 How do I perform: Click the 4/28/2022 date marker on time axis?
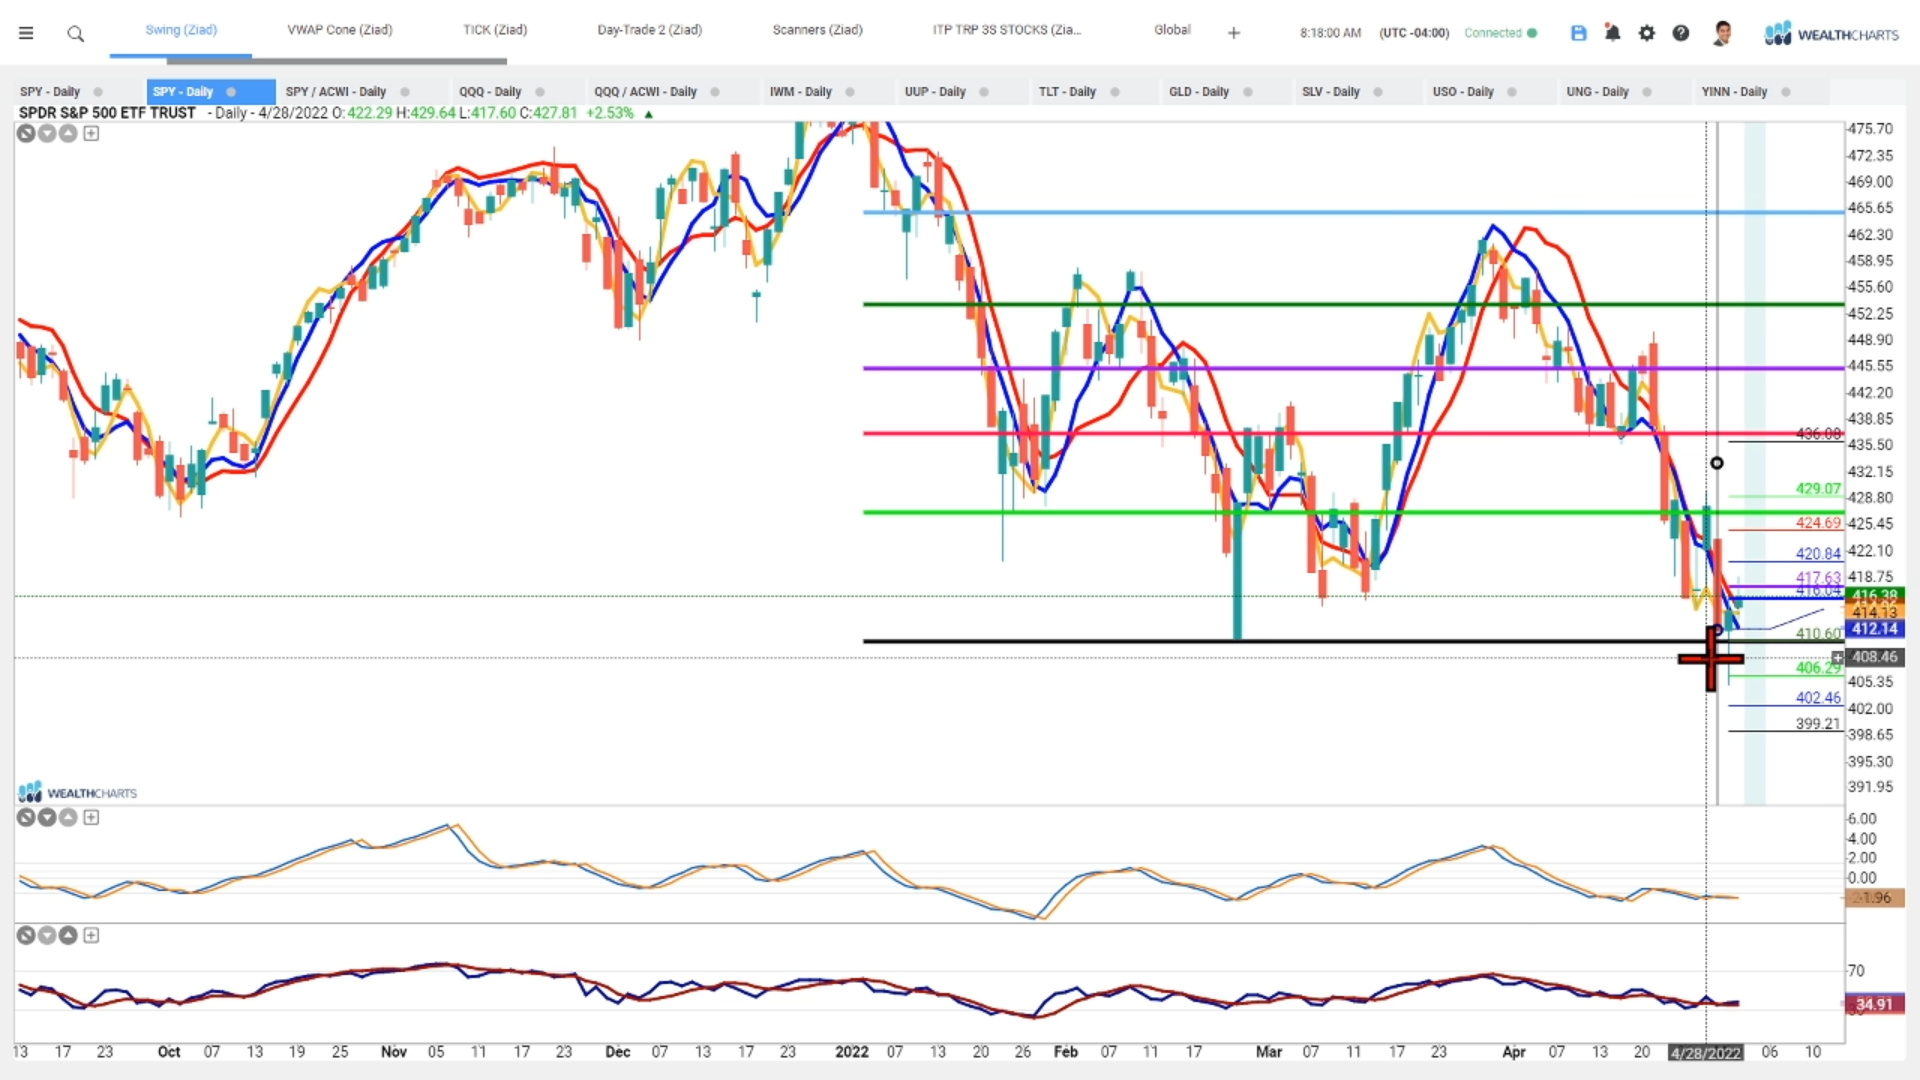pyautogui.click(x=1706, y=1052)
